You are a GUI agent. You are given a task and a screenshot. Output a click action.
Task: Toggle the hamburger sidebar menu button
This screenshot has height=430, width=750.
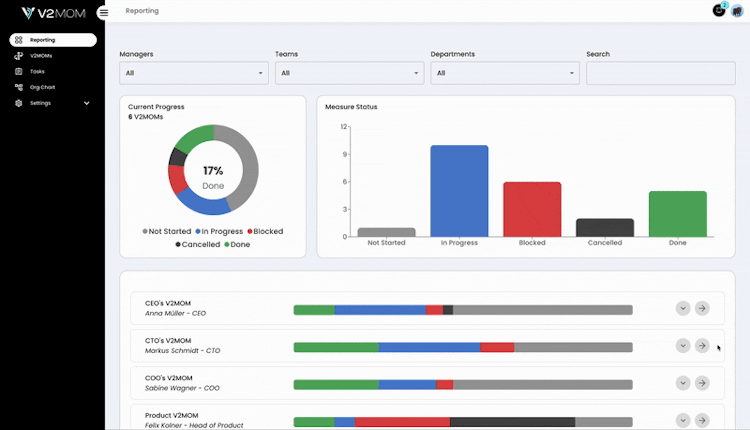coord(103,12)
